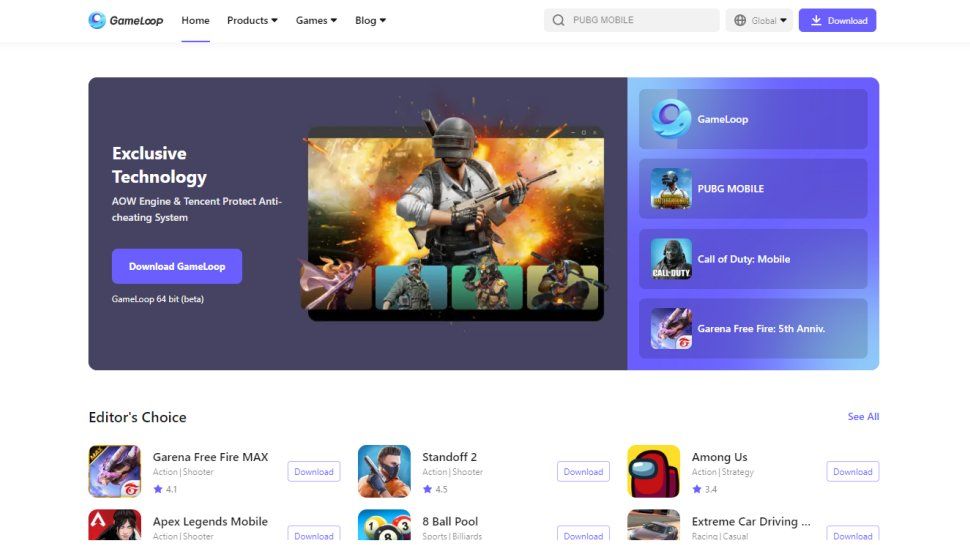Viewport: 970px width, 545px height.
Task: Open the Extreme Car Driving title
Action: pyautogui.click(x=751, y=521)
